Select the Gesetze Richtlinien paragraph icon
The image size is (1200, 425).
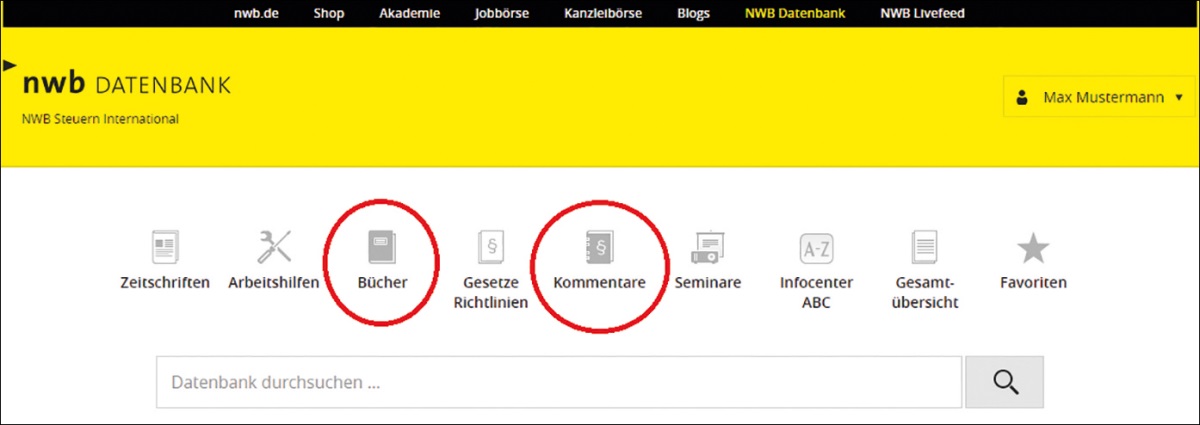pos(490,247)
